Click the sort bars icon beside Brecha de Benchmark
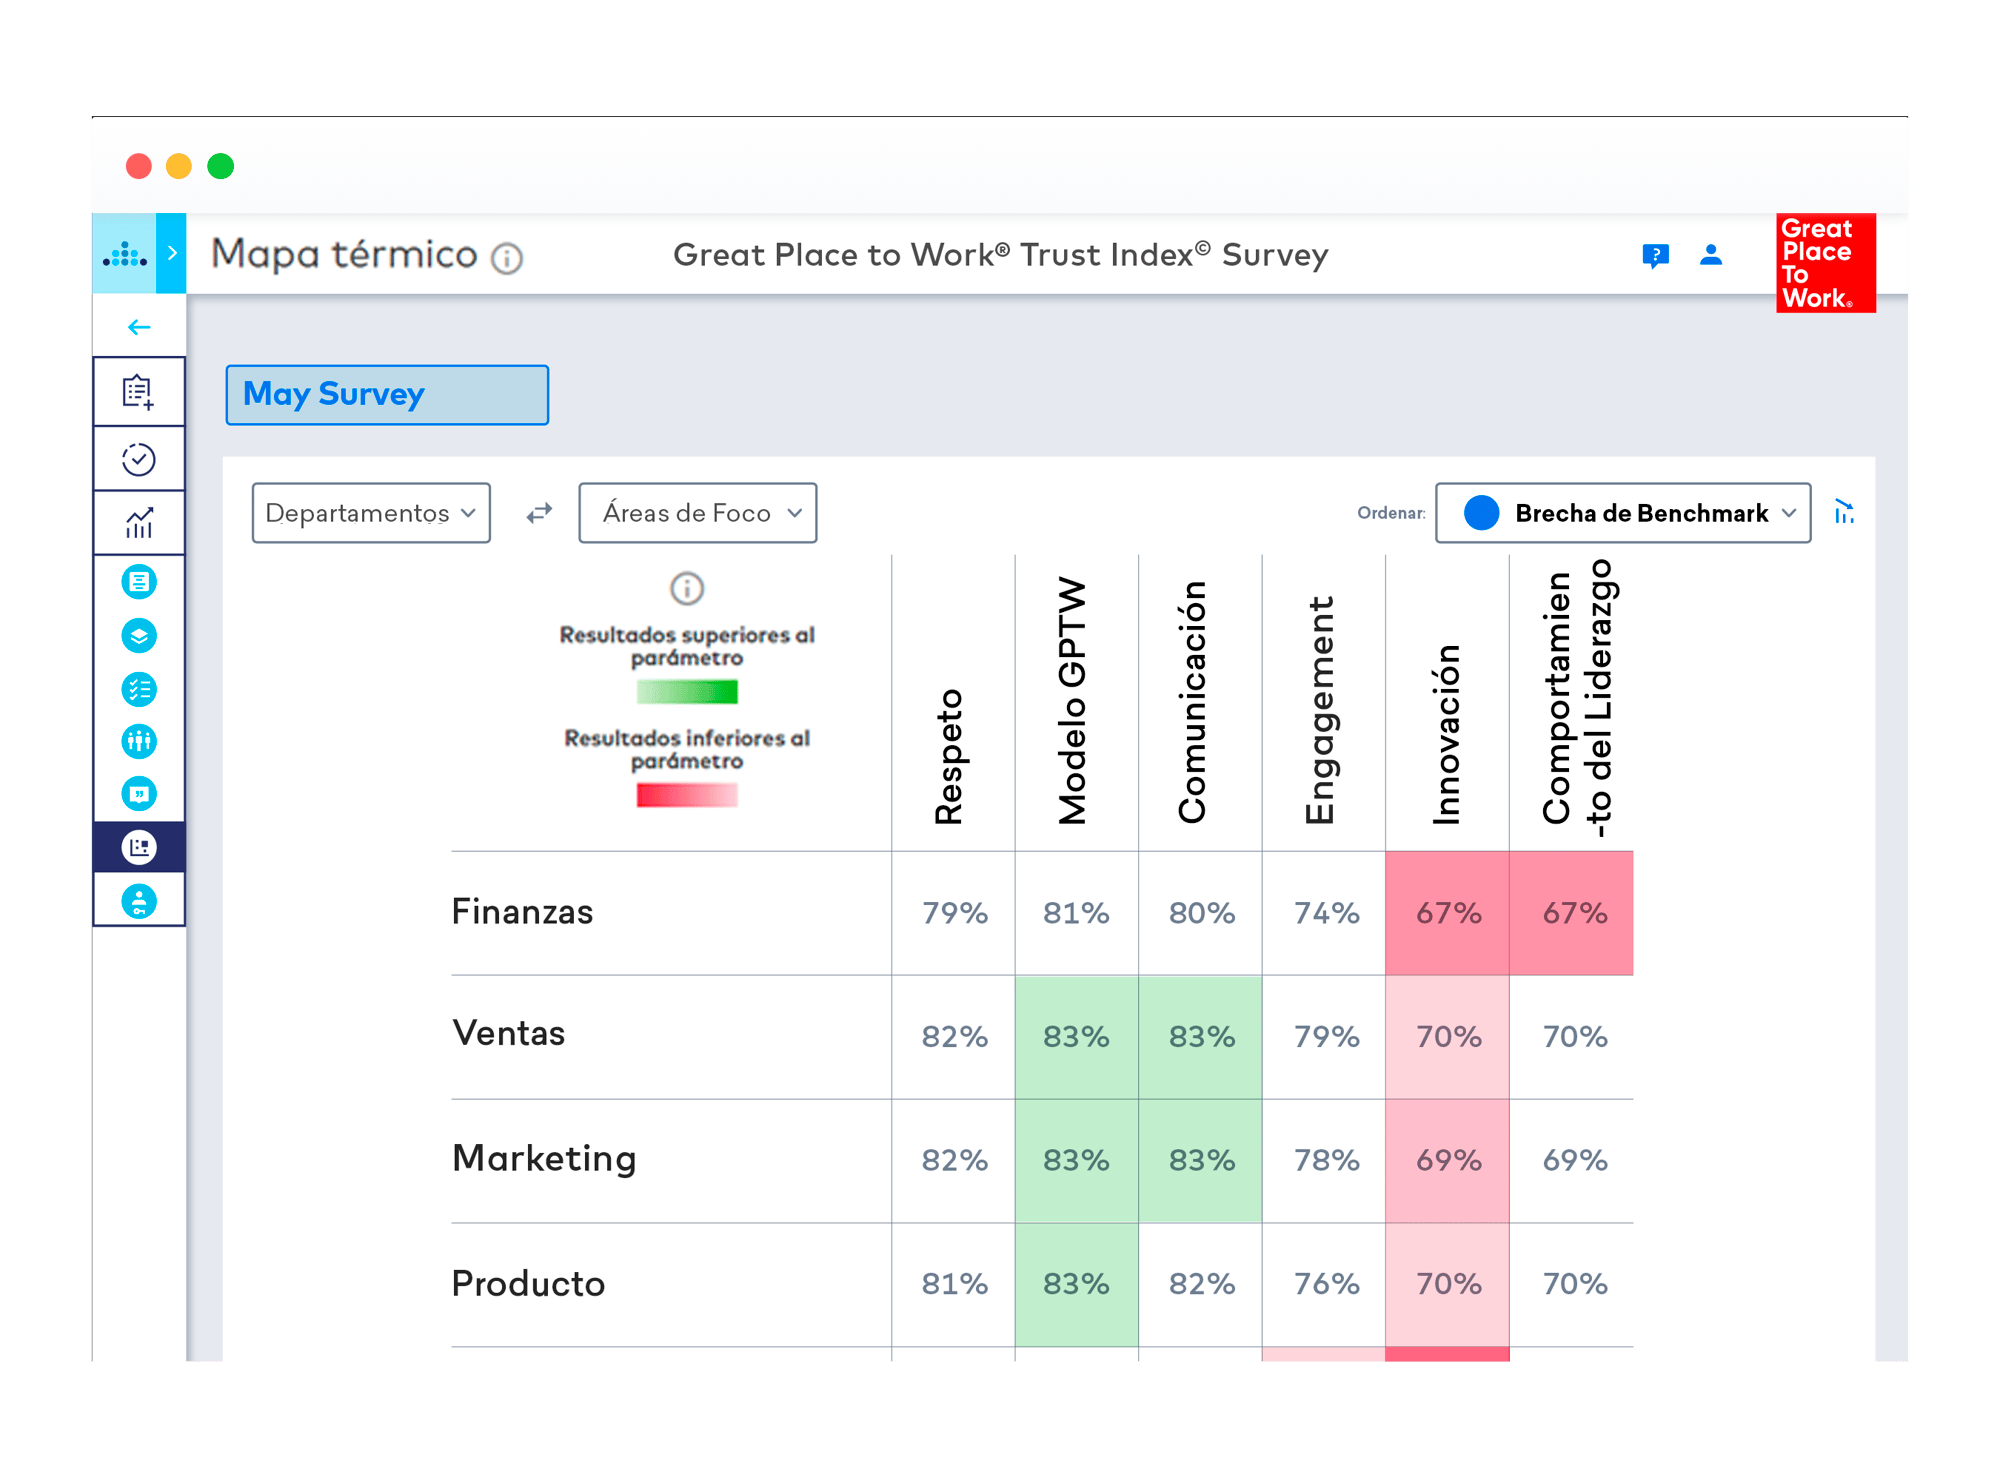 [1844, 513]
